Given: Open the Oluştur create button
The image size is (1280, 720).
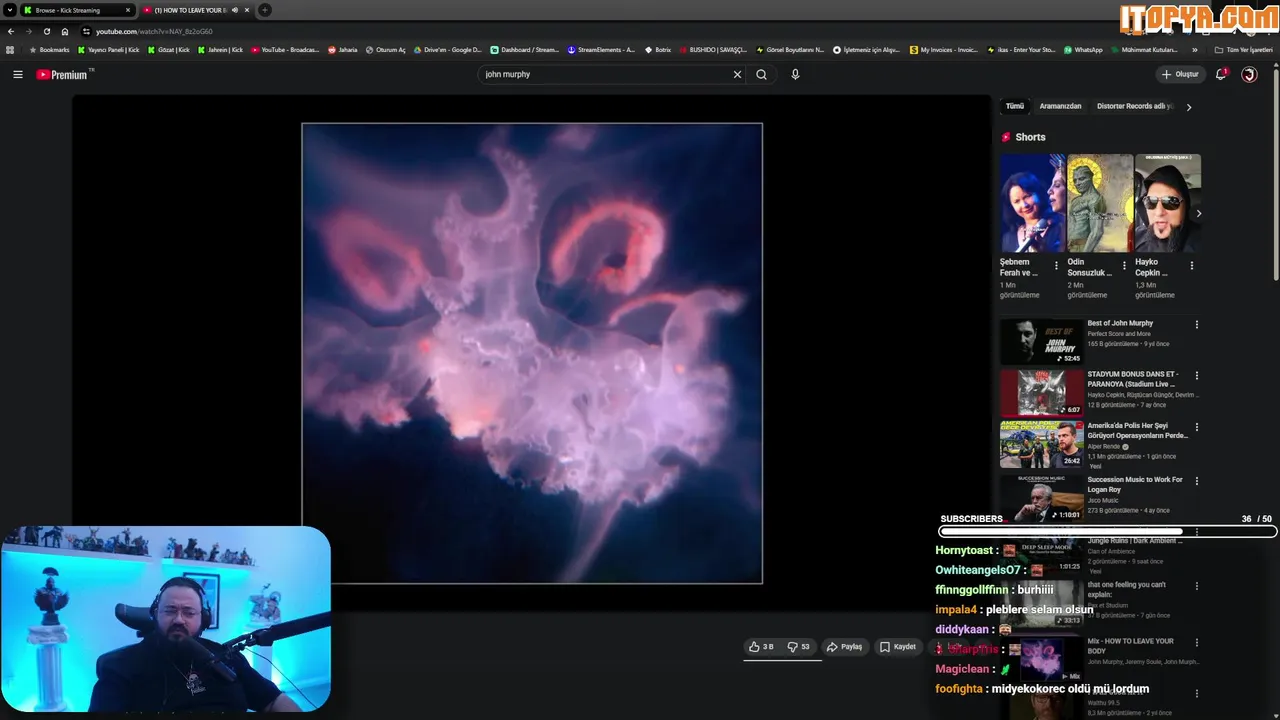Looking at the screenshot, I should pyautogui.click(x=1180, y=74).
